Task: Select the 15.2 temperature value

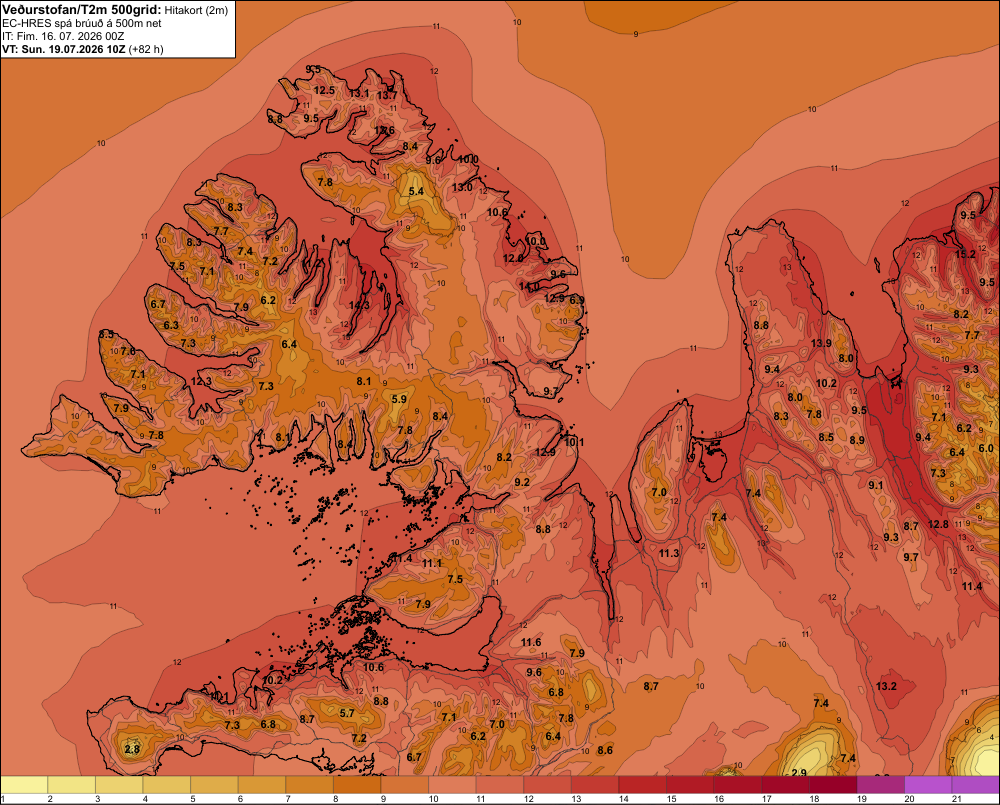Action: (x=965, y=254)
